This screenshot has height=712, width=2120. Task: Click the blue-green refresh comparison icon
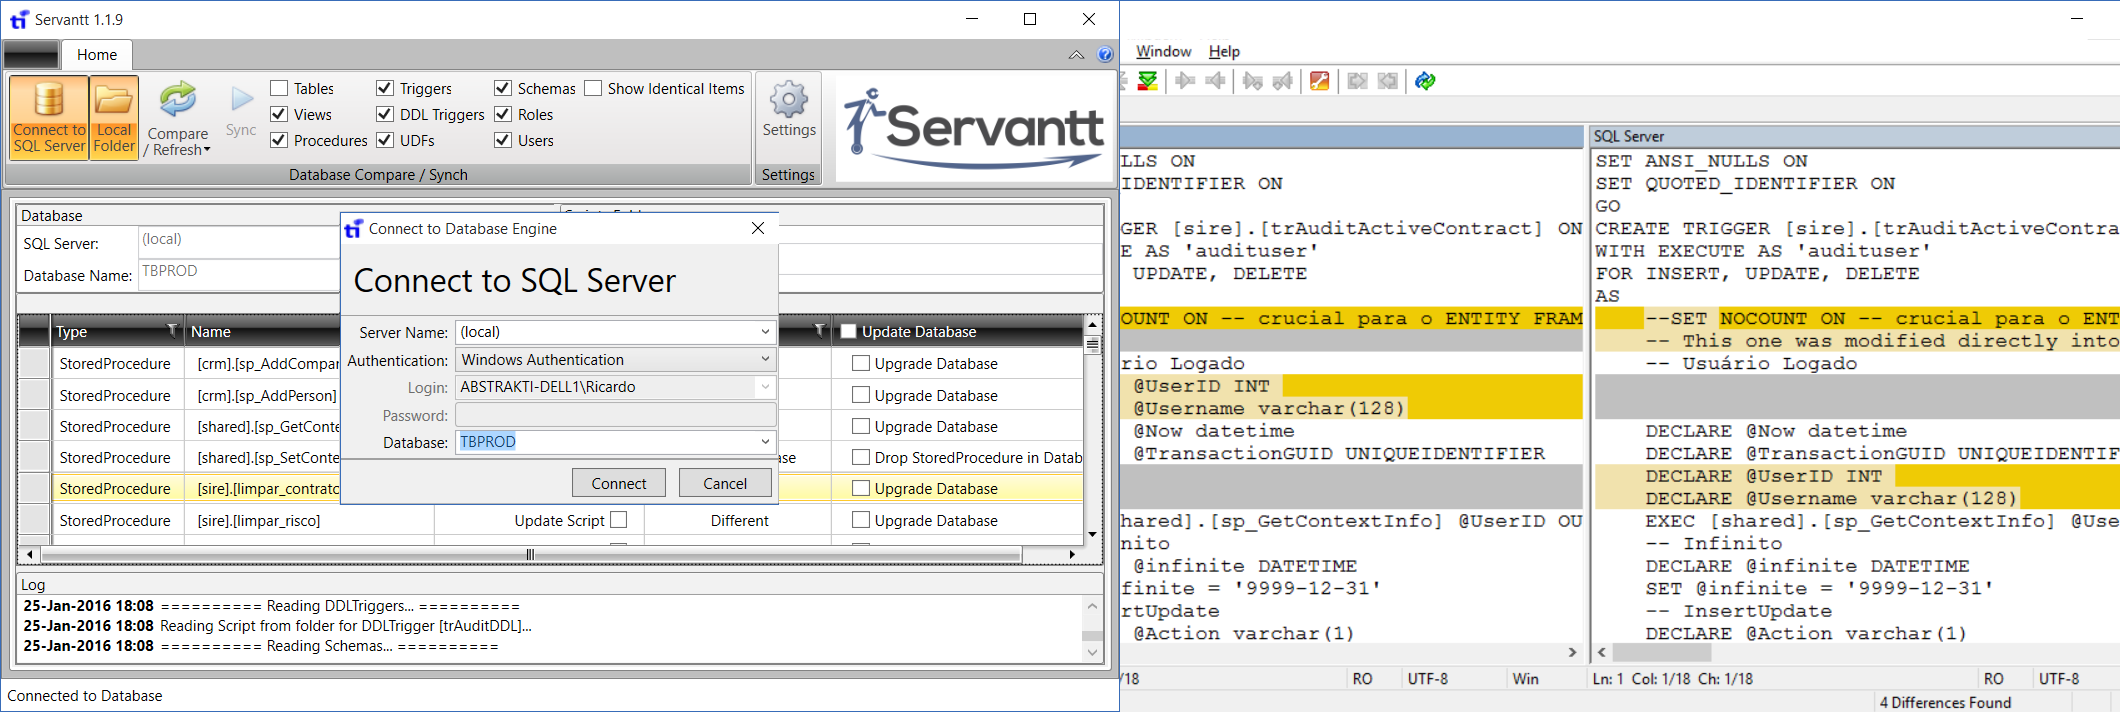pyautogui.click(x=1425, y=81)
